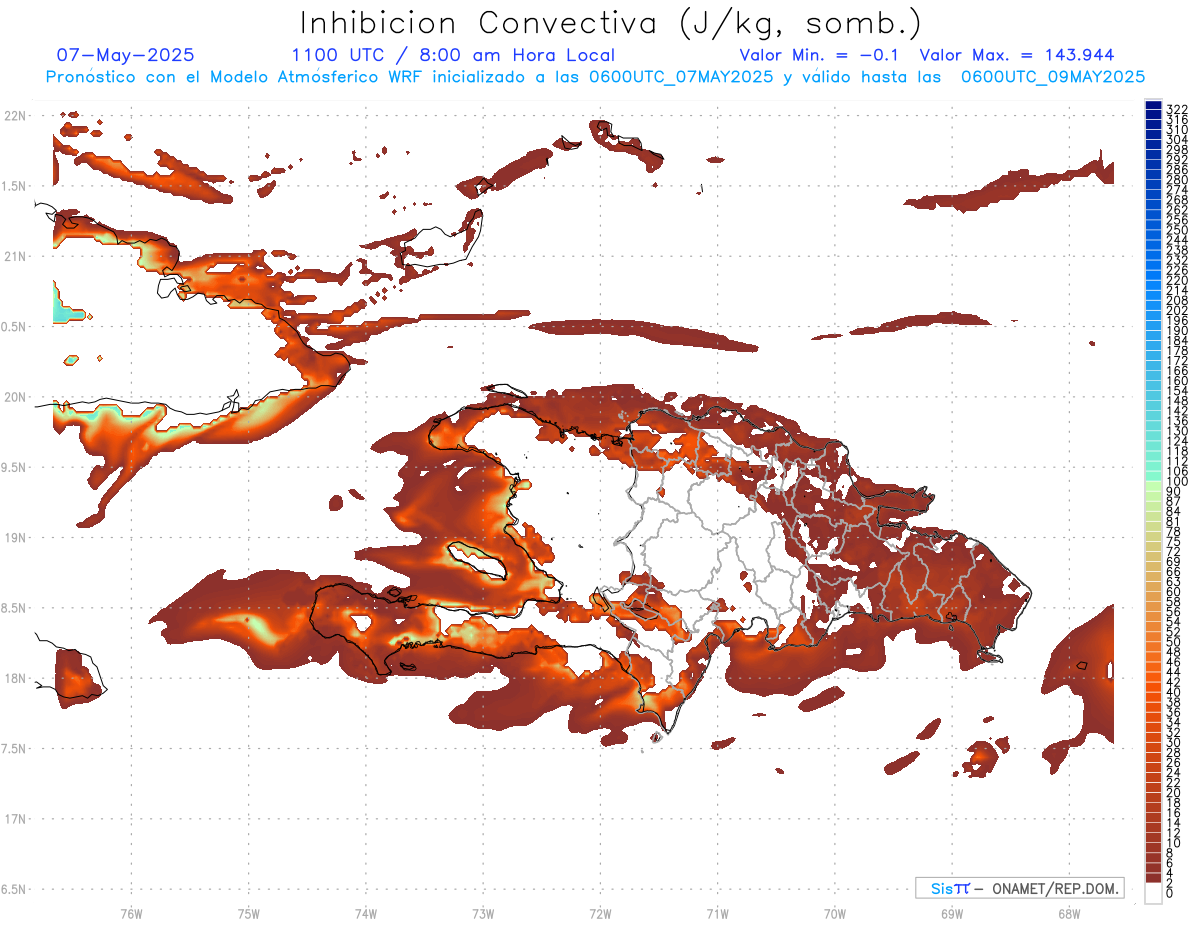Click the title "Inhibicion Convectiva (J/kg, somb.)"
The width and height of the screenshot is (1200, 927).
pyautogui.click(x=611, y=24)
